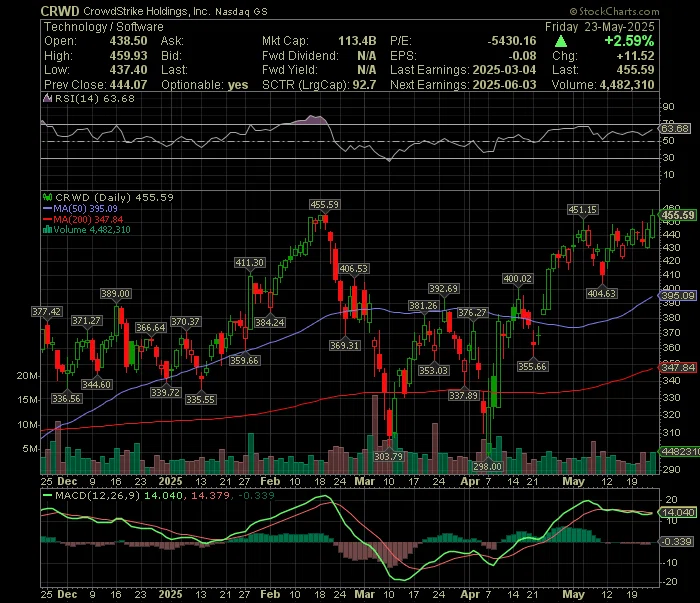Click the 404.63 price label in May
The height and width of the screenshot is (603, 700).
(x=602, y=293)
